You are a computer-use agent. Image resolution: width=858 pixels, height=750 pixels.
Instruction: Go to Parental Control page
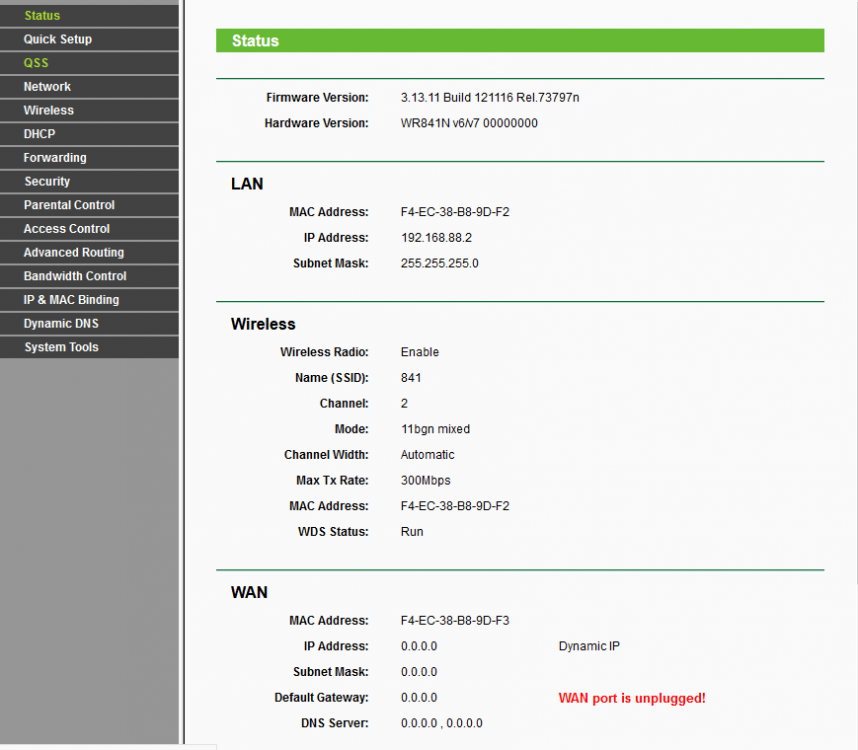point(69,205)
